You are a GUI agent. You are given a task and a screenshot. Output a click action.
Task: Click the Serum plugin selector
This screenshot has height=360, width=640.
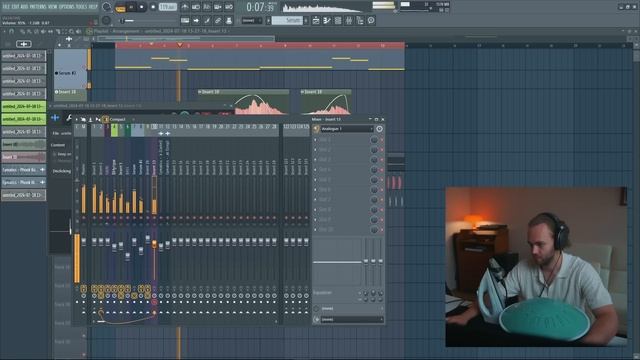(x=287, y=20)
